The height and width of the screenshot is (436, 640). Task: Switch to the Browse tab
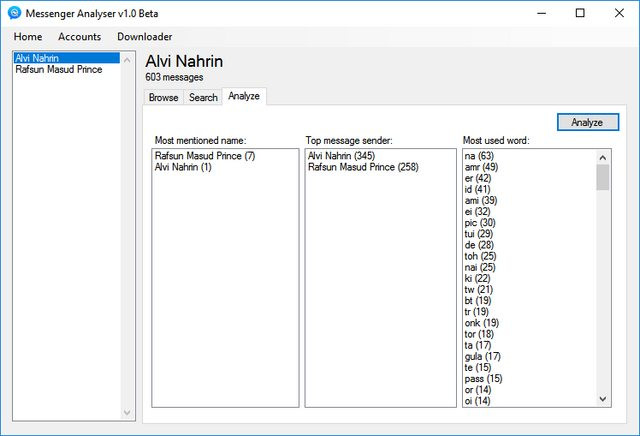pos(163,98)
